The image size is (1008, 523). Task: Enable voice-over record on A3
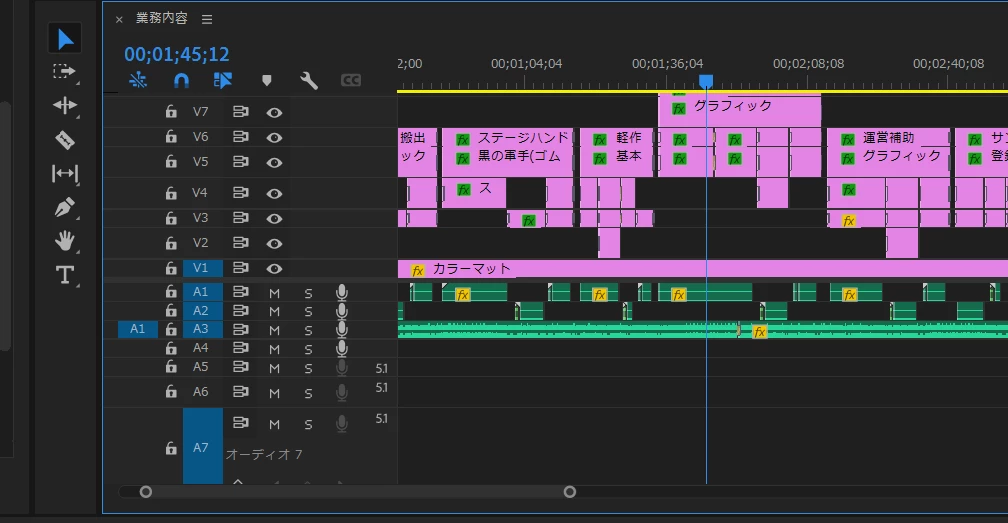[342, 330]
